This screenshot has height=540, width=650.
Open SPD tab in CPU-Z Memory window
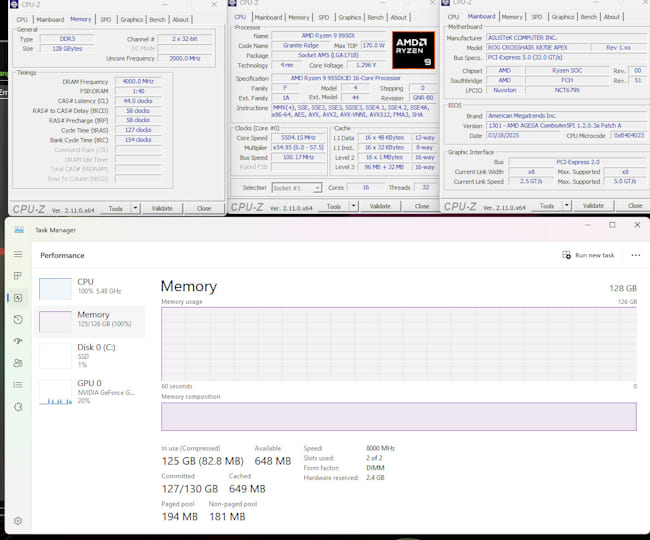106,19
